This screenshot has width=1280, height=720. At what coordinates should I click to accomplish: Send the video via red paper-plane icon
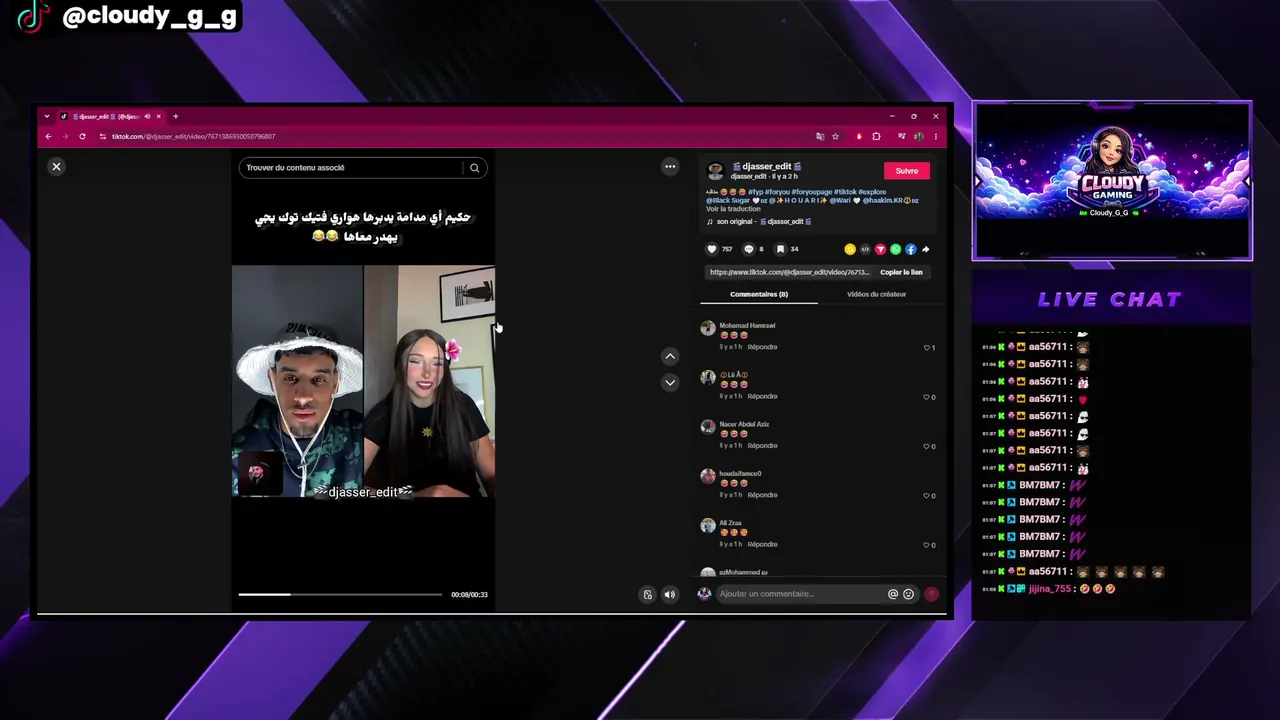[880, 249]
